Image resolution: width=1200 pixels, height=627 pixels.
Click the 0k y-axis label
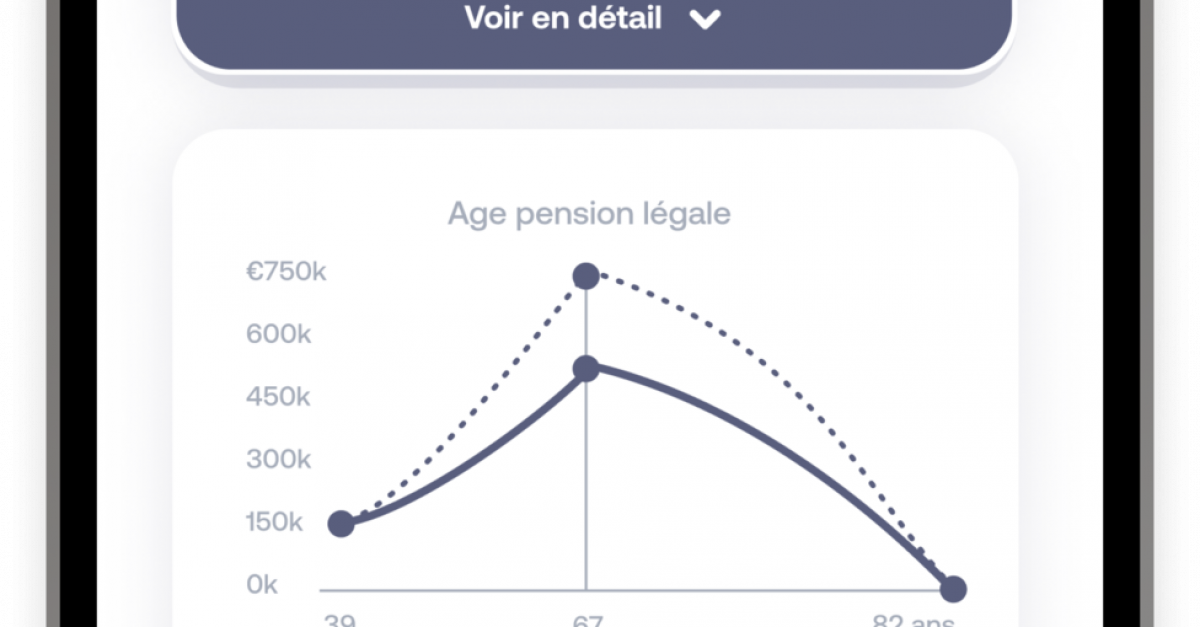[262, 585]
